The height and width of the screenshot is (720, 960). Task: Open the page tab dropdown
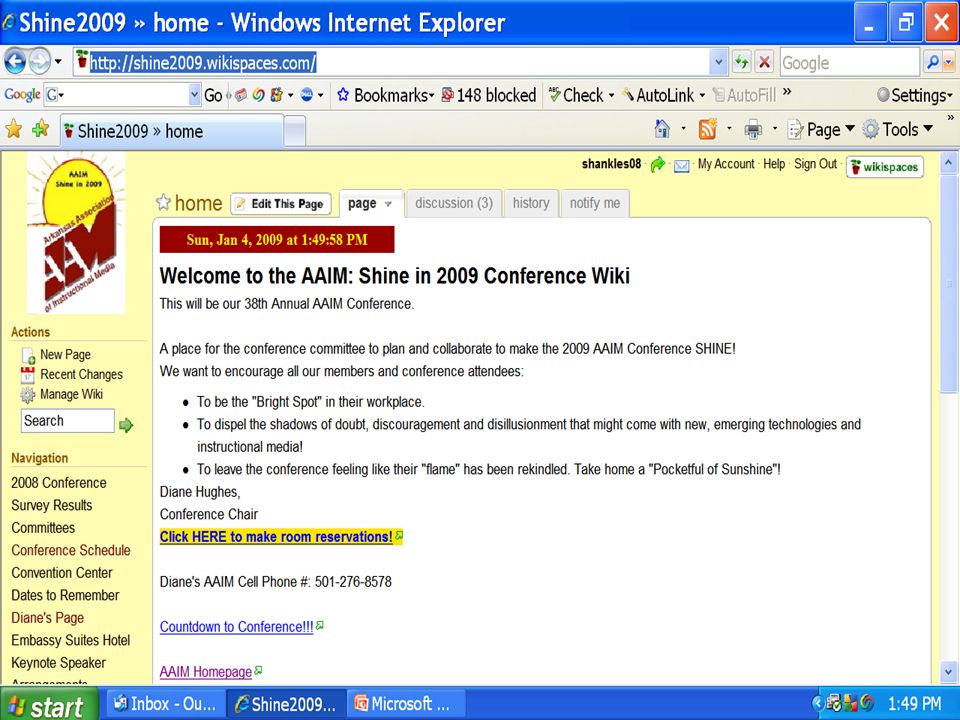(x=388, y=204)
